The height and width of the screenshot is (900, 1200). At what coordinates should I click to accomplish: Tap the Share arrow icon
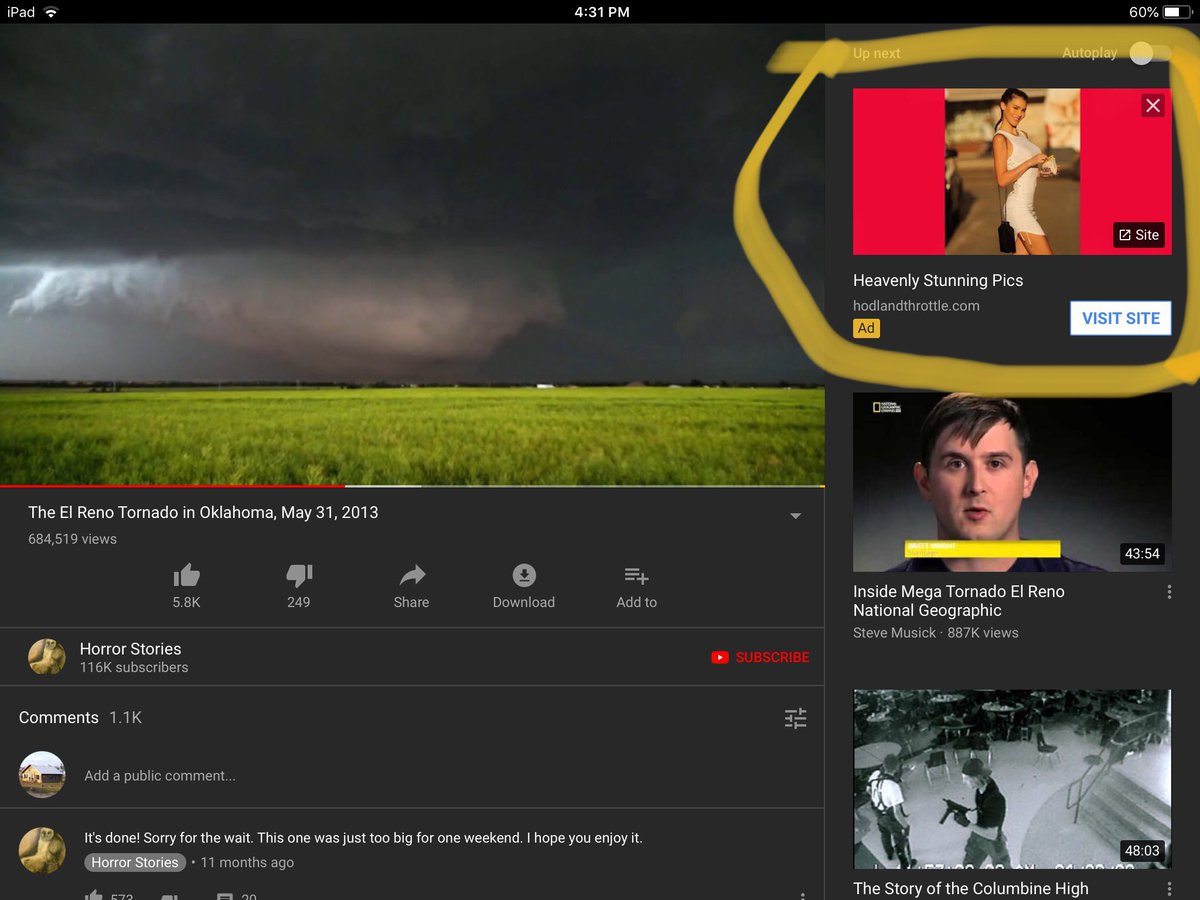[412, 575]
